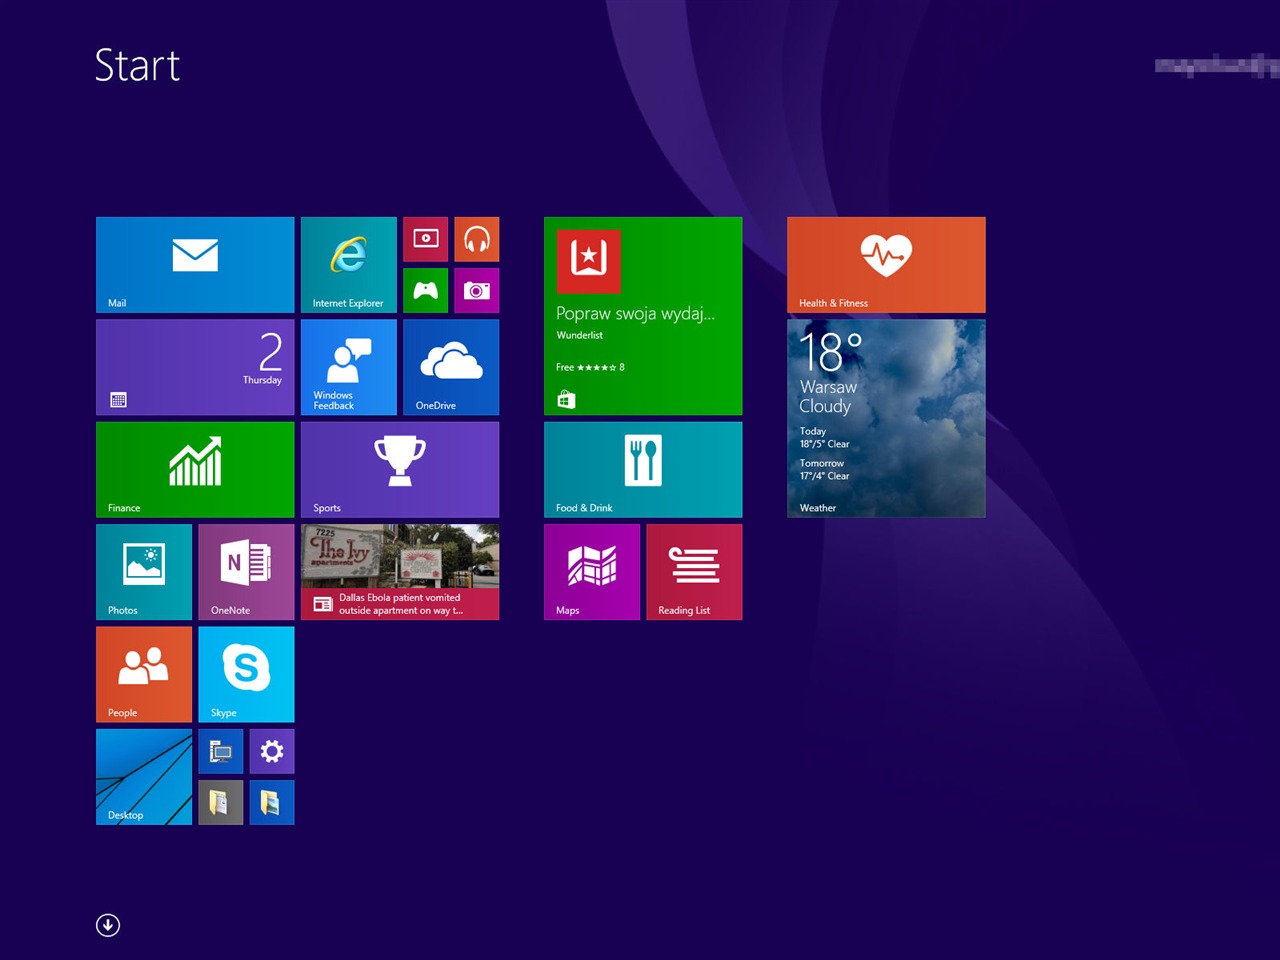Show all apps with the down arrow
The height and width of the screenshot is (960, 1280).
click(108, 925)
